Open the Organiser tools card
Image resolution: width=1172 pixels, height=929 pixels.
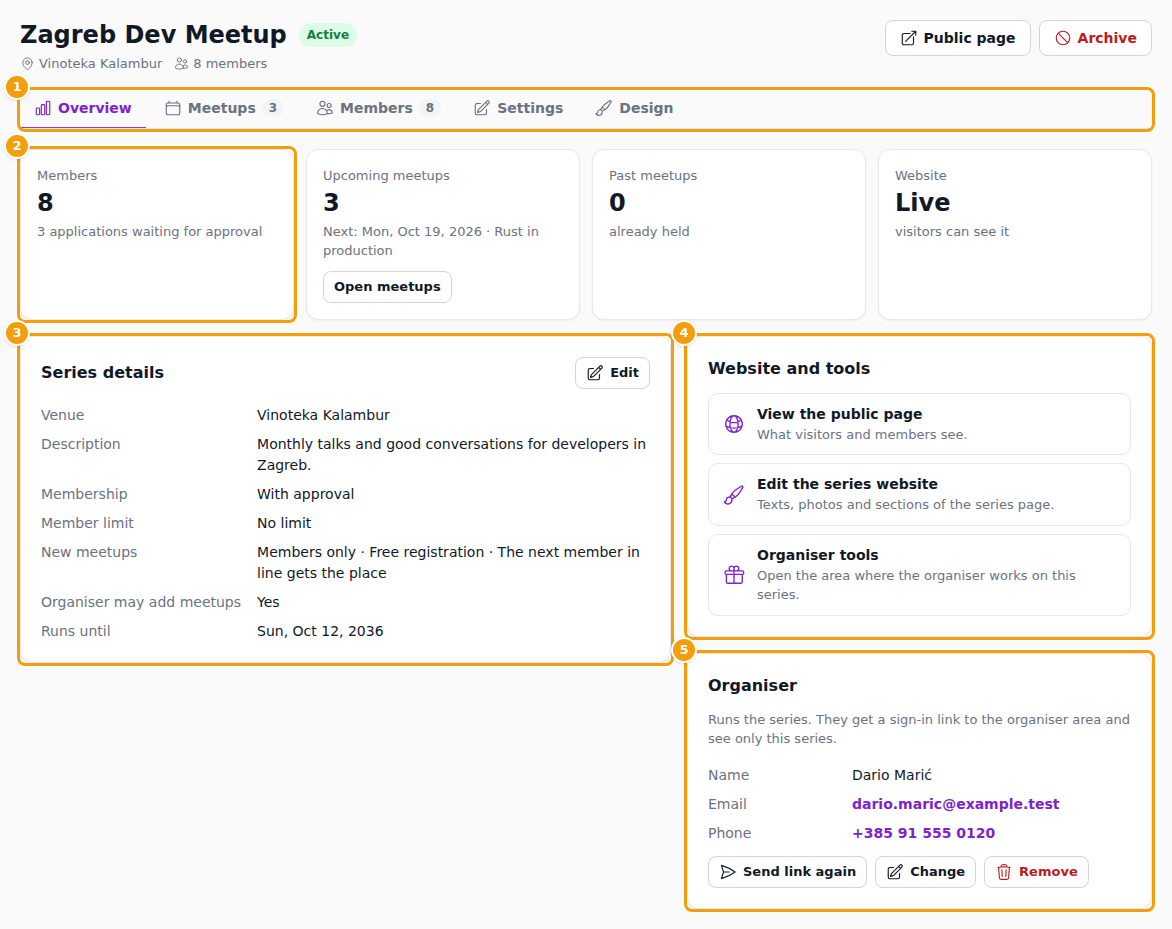pos(919,575)
